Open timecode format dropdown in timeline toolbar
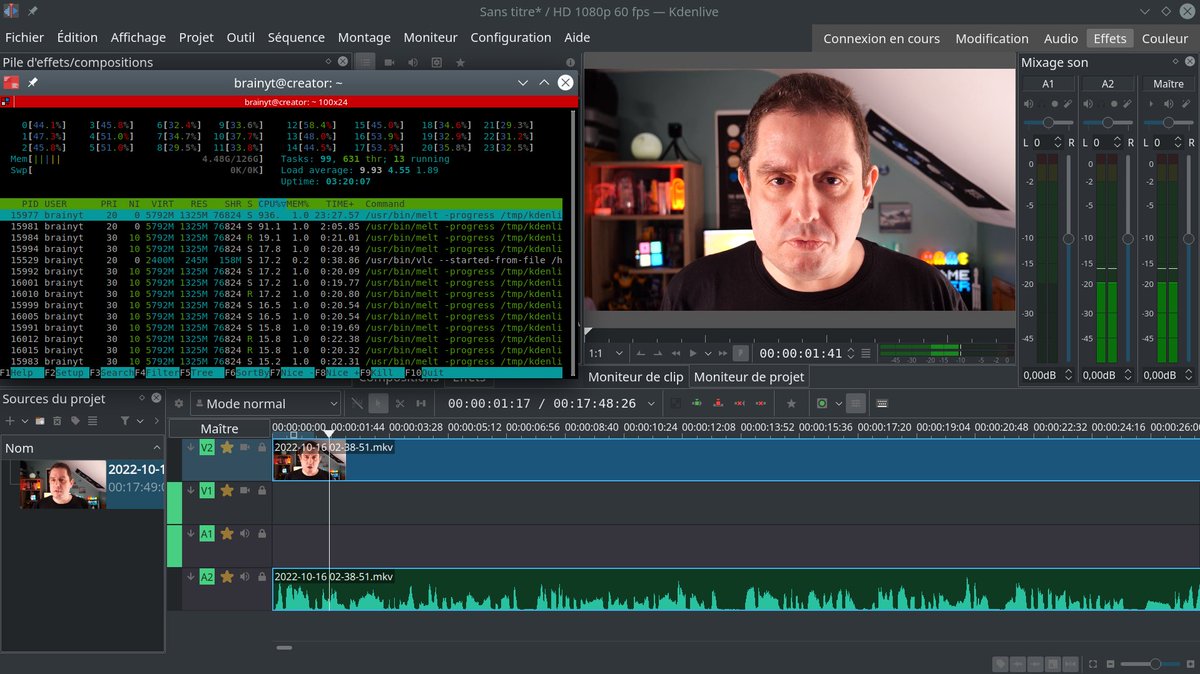Screen dimensions: 1200x674 [651, 404]
